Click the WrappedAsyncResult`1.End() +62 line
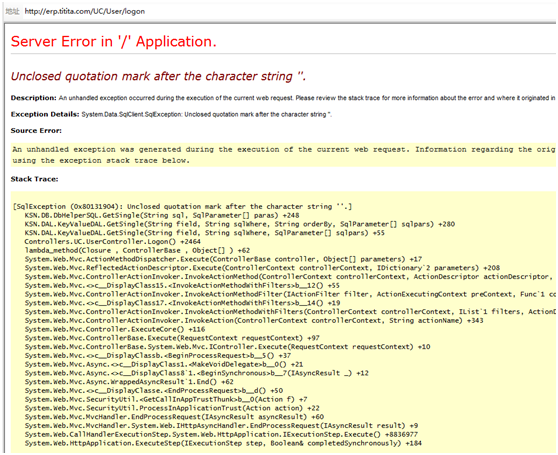Image resolution: width=558 pixels, height=455 pixels. pos(129,382)
